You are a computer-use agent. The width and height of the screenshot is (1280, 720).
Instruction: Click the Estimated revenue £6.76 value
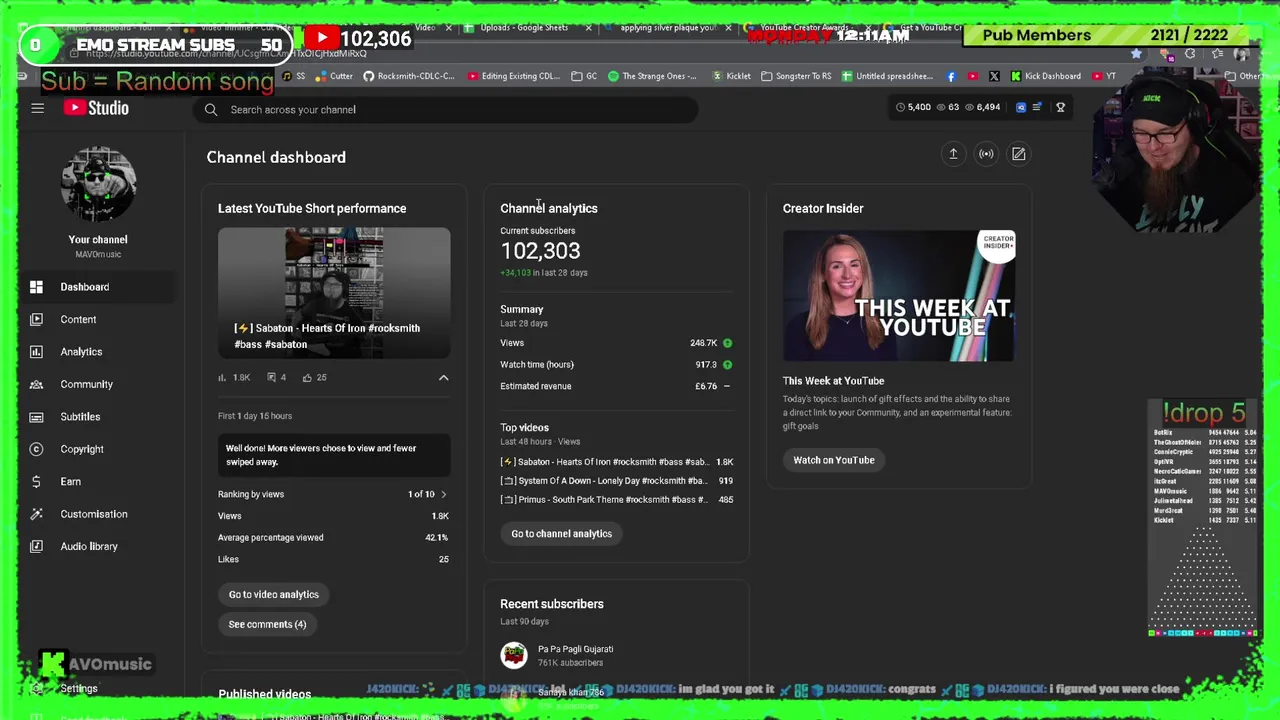(706, 386)
